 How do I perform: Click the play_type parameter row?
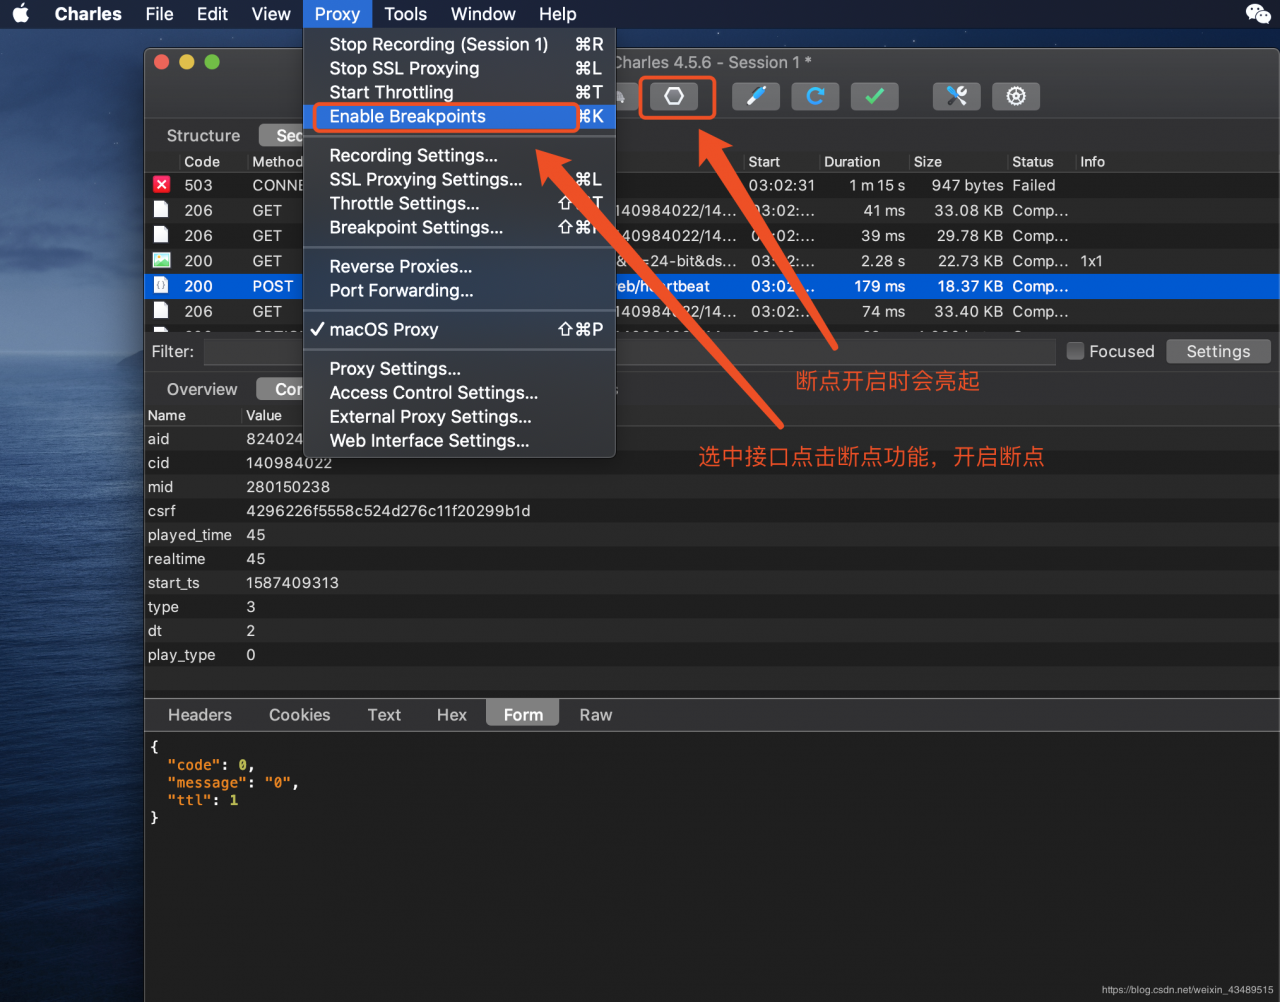point(712,654)
